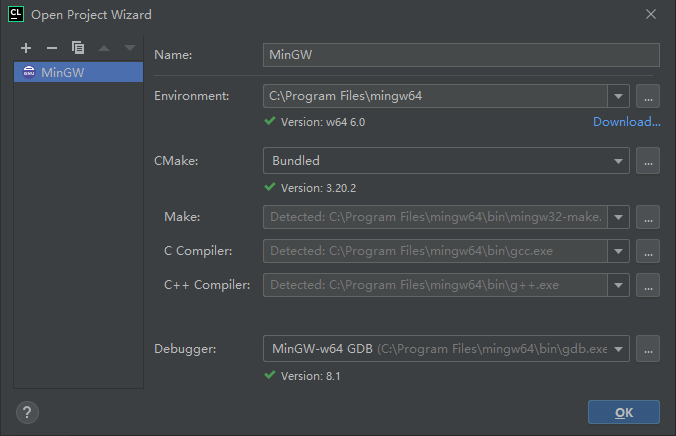The image size is (676, 436).
Task: Click the GNU icon beside MinGW entry
Action: (x=29, y=72)
